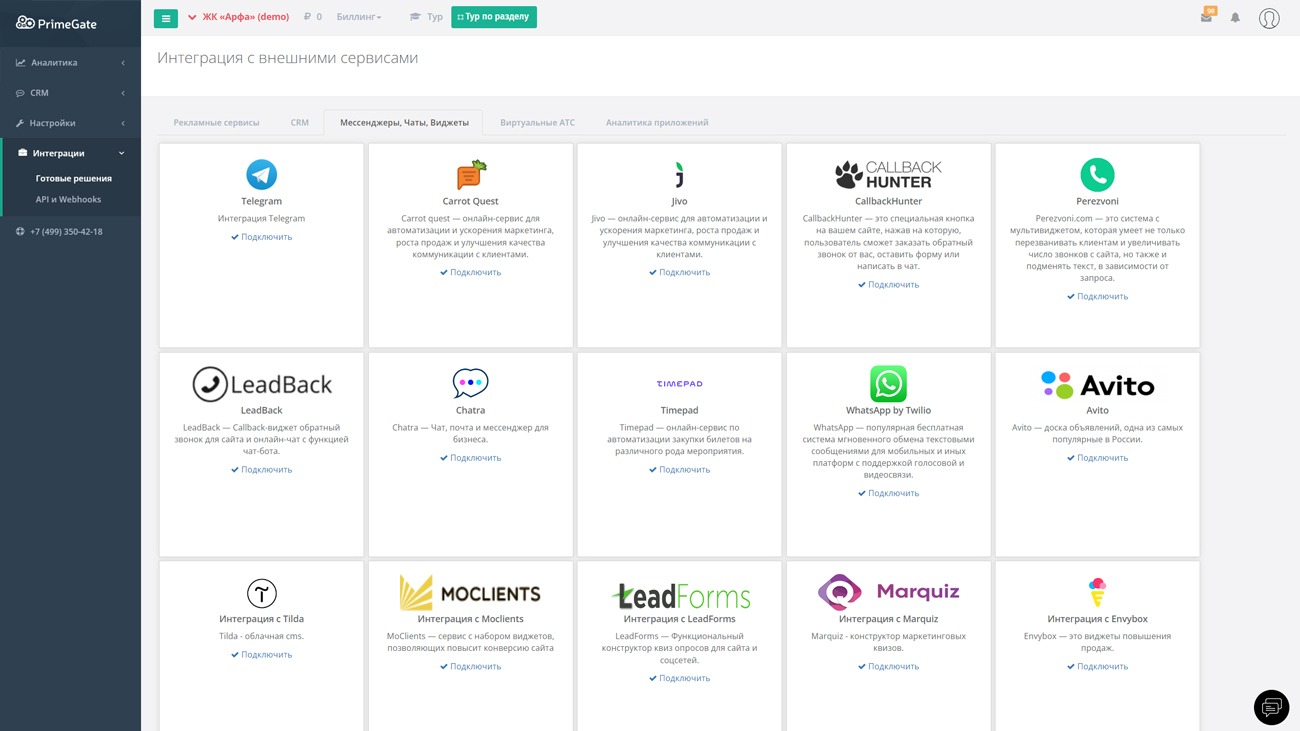Click the Tilda logo icon

[x=261, y=593]
